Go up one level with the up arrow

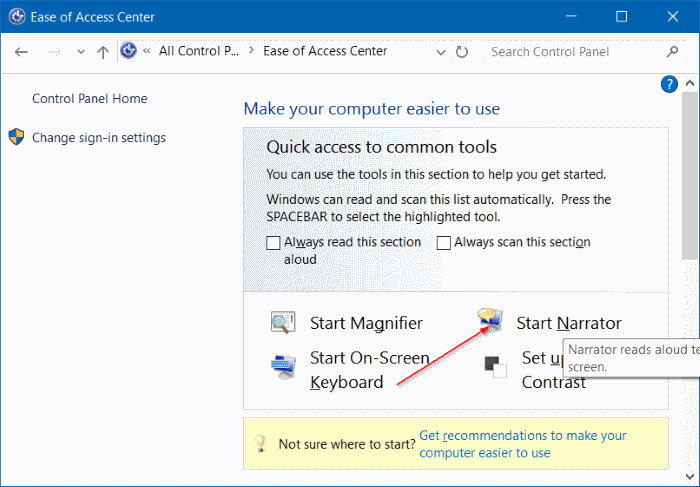103,52
